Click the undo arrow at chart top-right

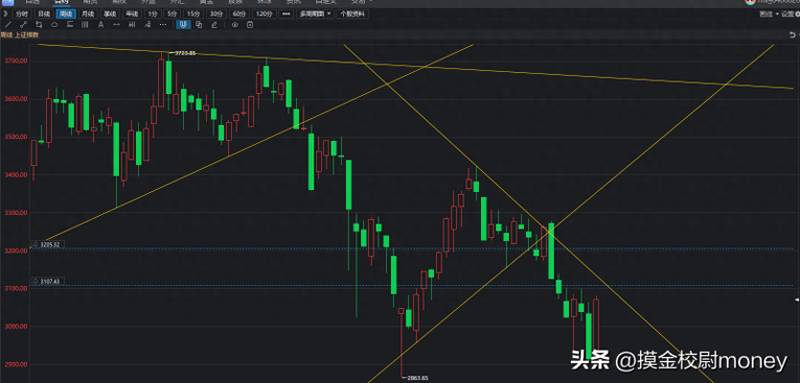point(792,35)
